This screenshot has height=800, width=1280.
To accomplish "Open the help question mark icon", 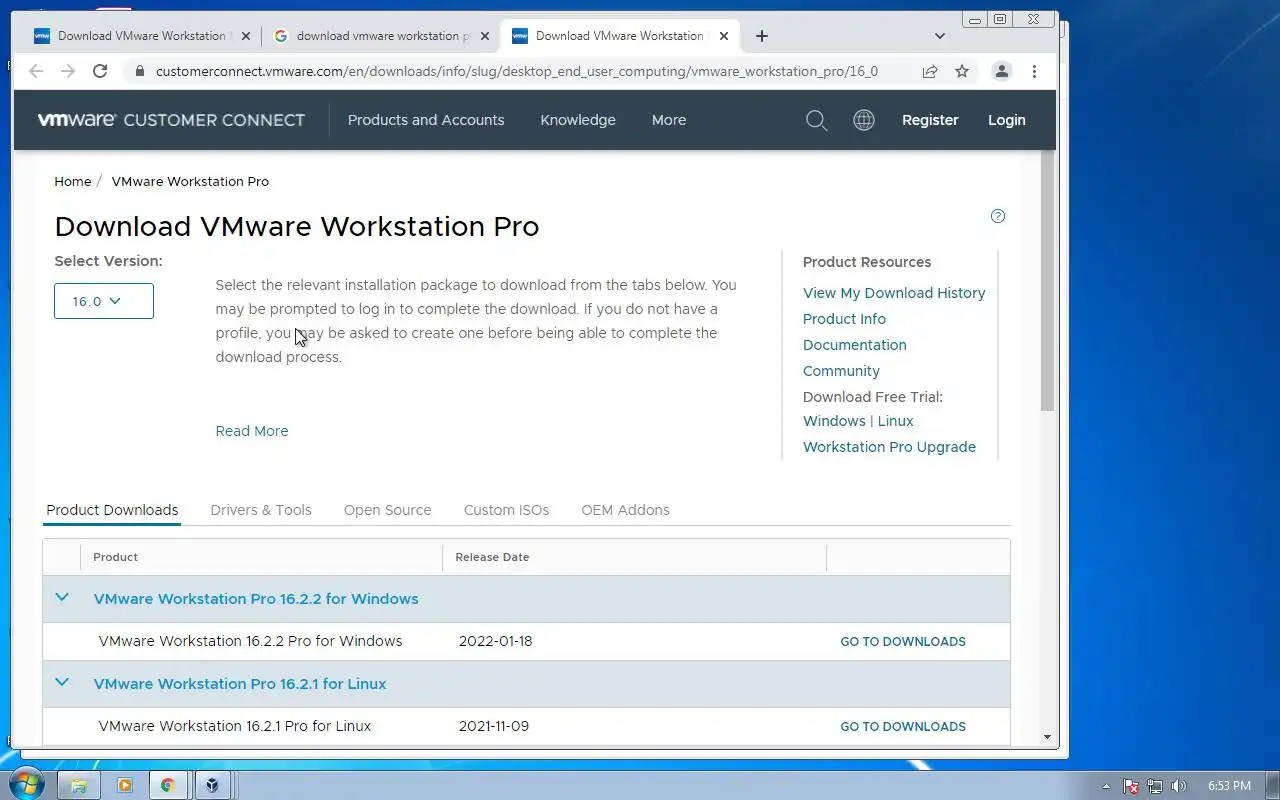I will pos(998,216).
